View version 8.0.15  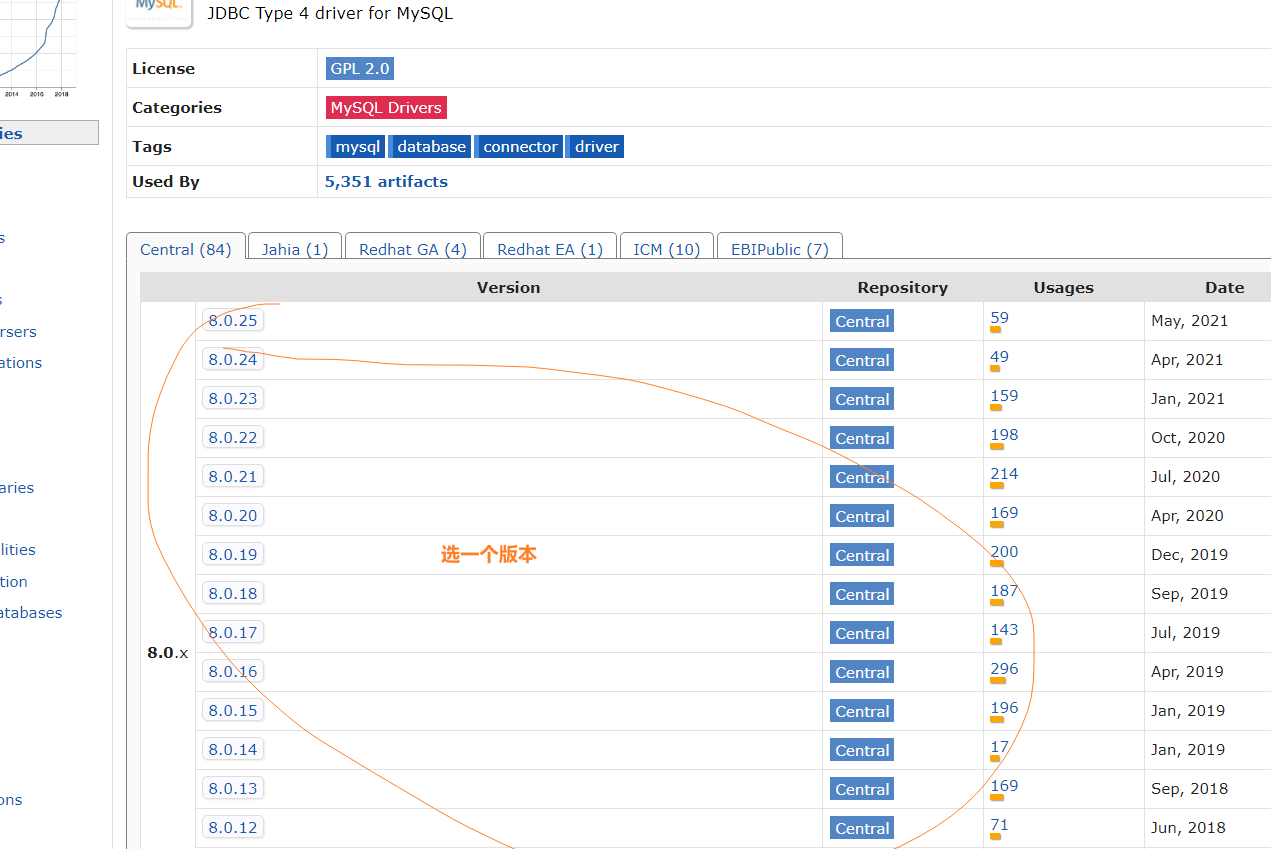point(233,711)
